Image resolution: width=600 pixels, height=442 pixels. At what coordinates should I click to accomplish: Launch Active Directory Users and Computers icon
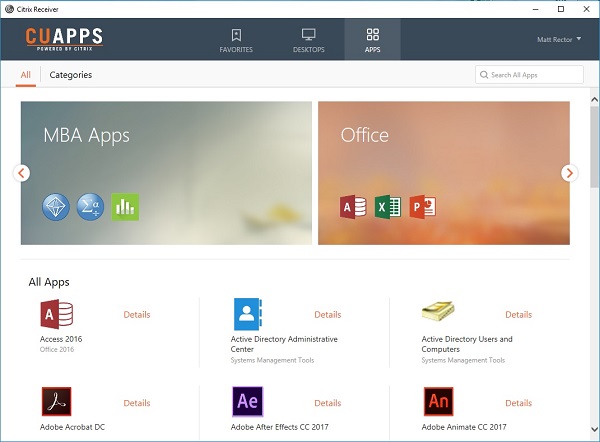[438, 311]
